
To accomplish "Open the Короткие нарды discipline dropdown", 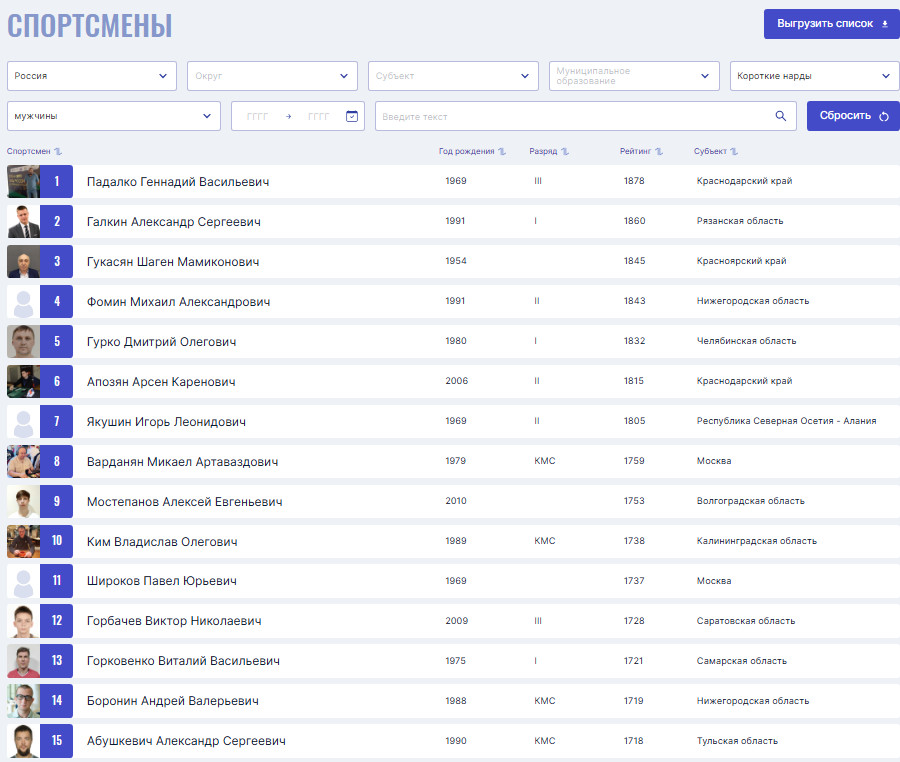I will tap(814, 76).
